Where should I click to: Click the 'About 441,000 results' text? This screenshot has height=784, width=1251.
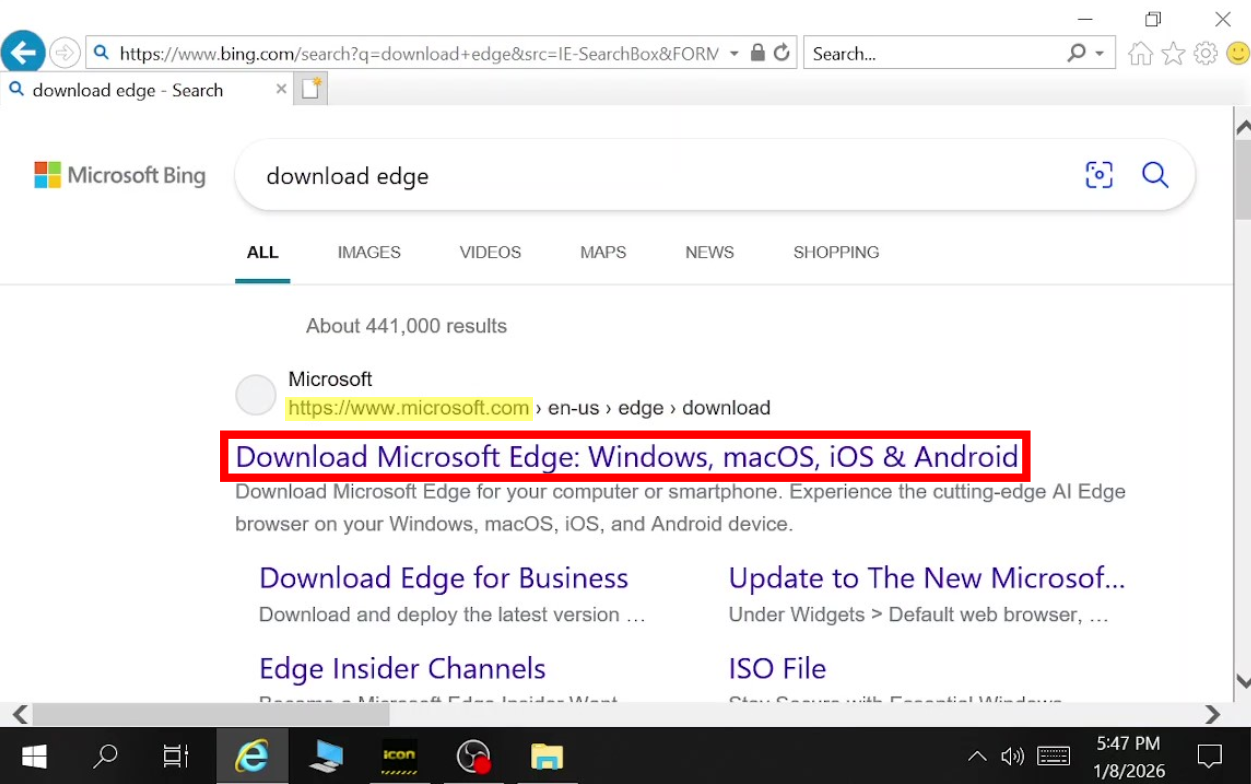(406, 326)
